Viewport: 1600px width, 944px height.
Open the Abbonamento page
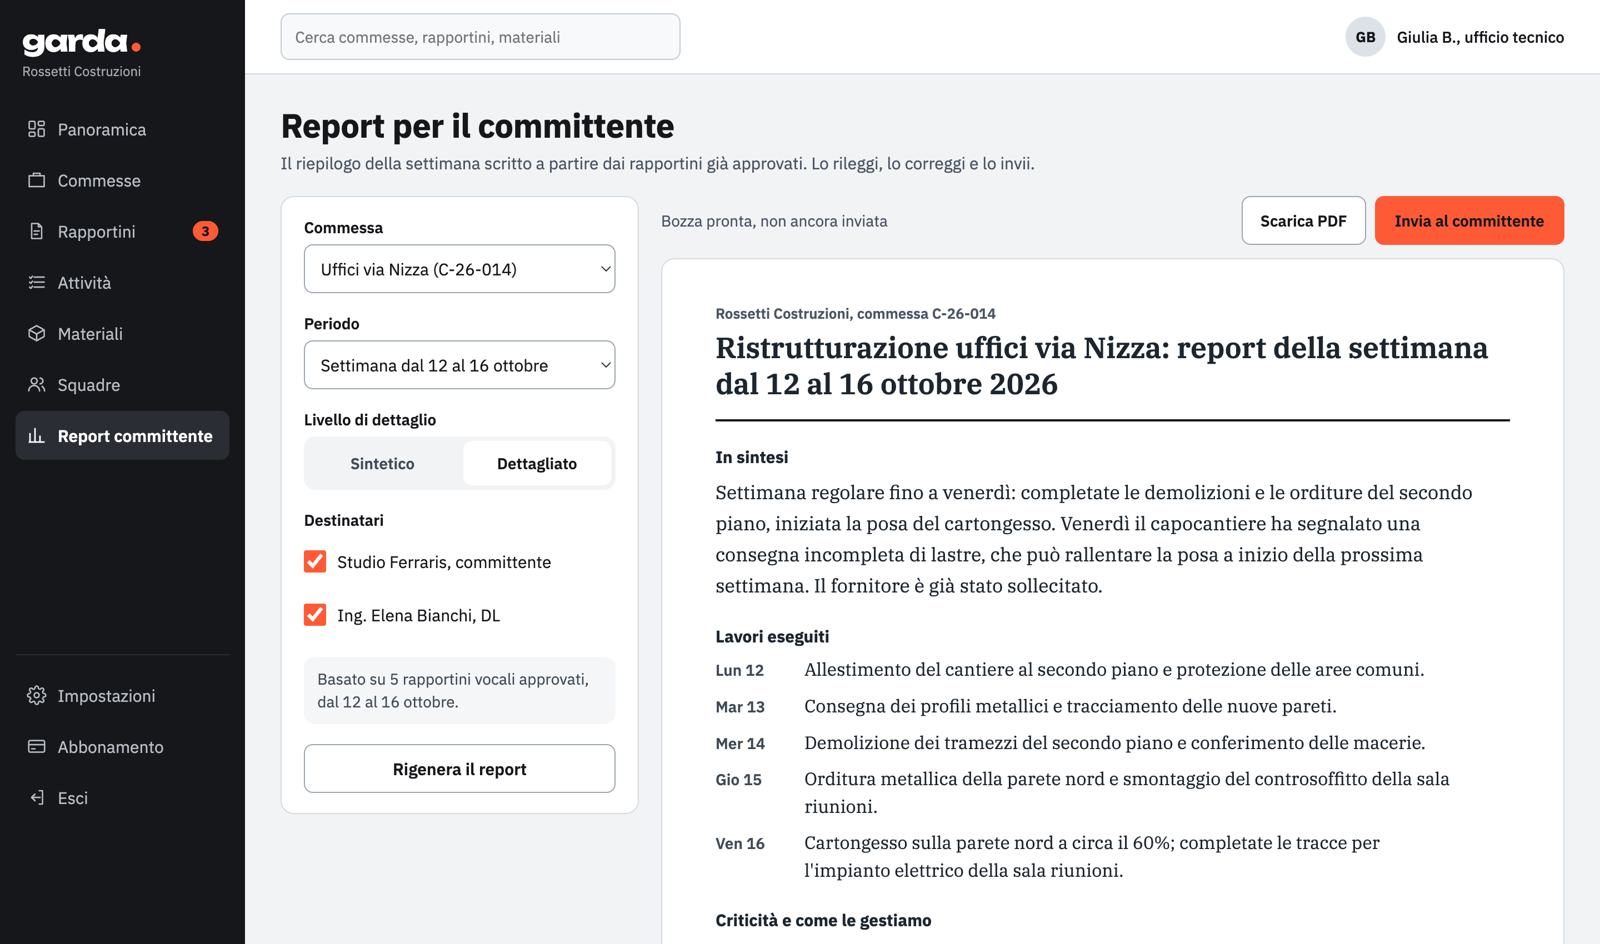[x=122, y=746]
